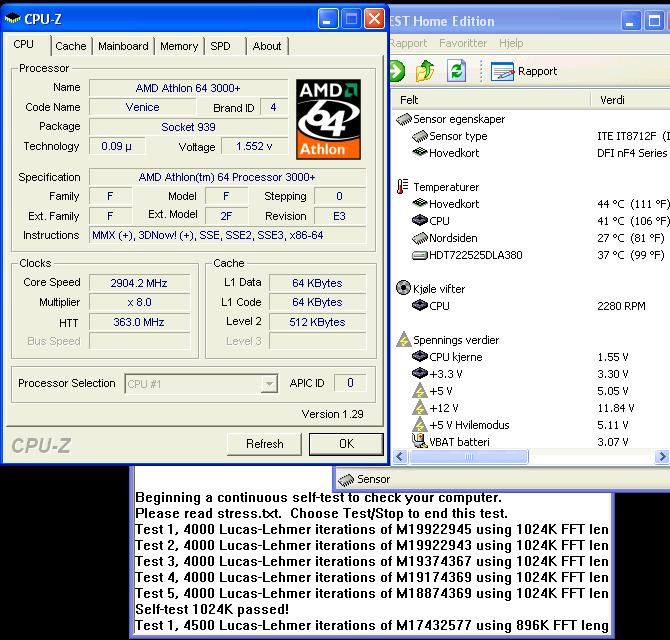
Task: Click the Code Name value Venice
Action: point(142,107)
